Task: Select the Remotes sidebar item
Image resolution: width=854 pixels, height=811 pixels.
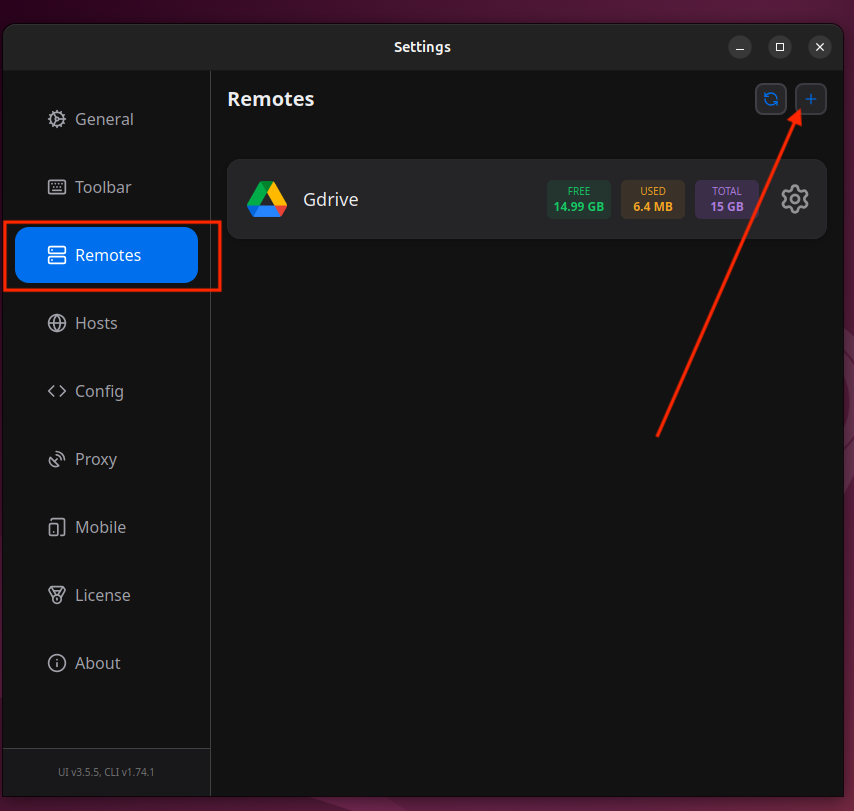Action: [106, 255]
